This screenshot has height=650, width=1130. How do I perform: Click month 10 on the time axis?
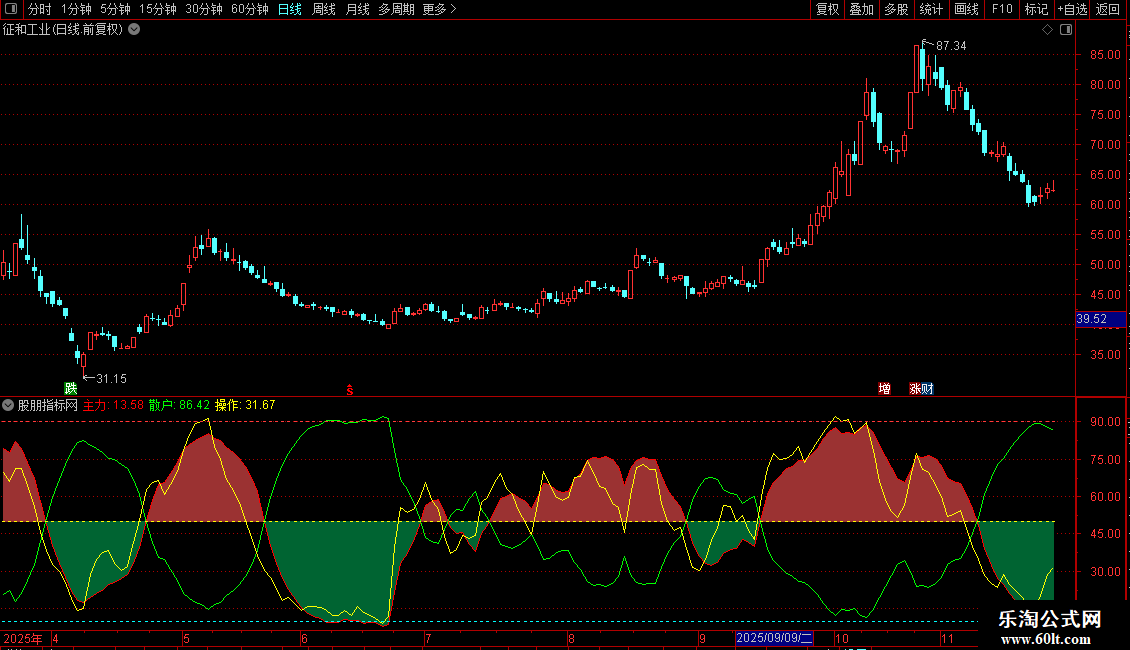pyautogui.click(x=842, y=638)
